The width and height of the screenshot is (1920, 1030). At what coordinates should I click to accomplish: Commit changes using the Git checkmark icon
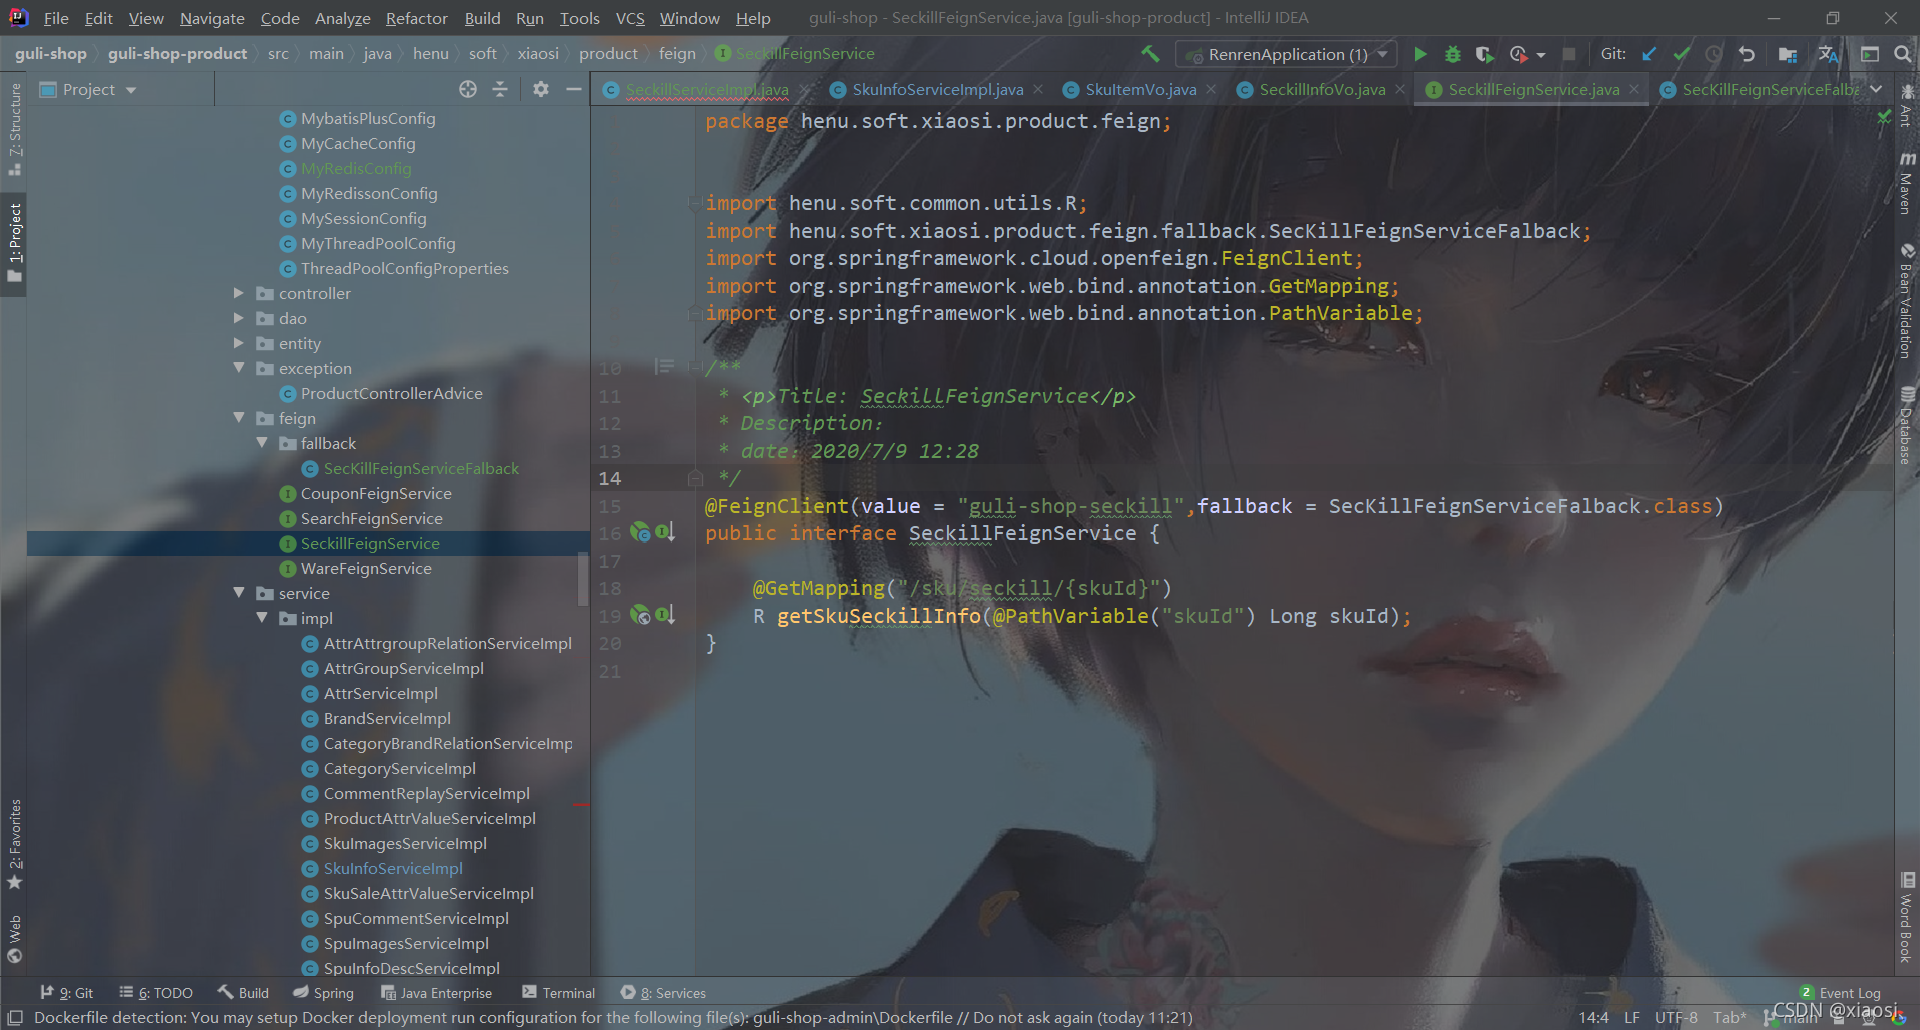click(x=1682, y=54)
